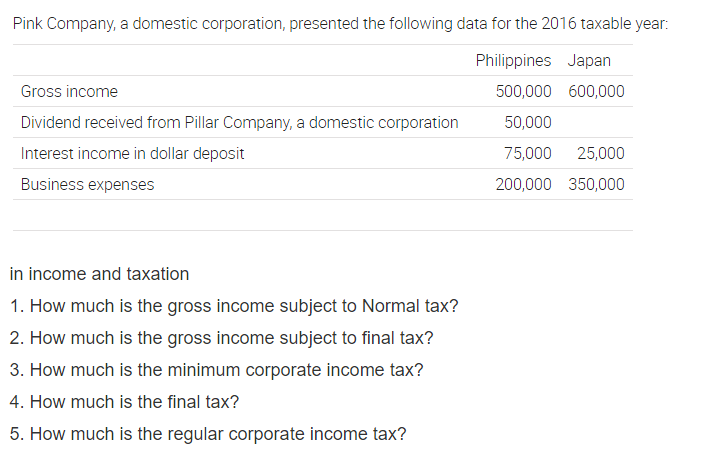This screenshot has height=461, width=705.
Task: Click question 1 about Normal tax
Action: (x=234, y=306)
